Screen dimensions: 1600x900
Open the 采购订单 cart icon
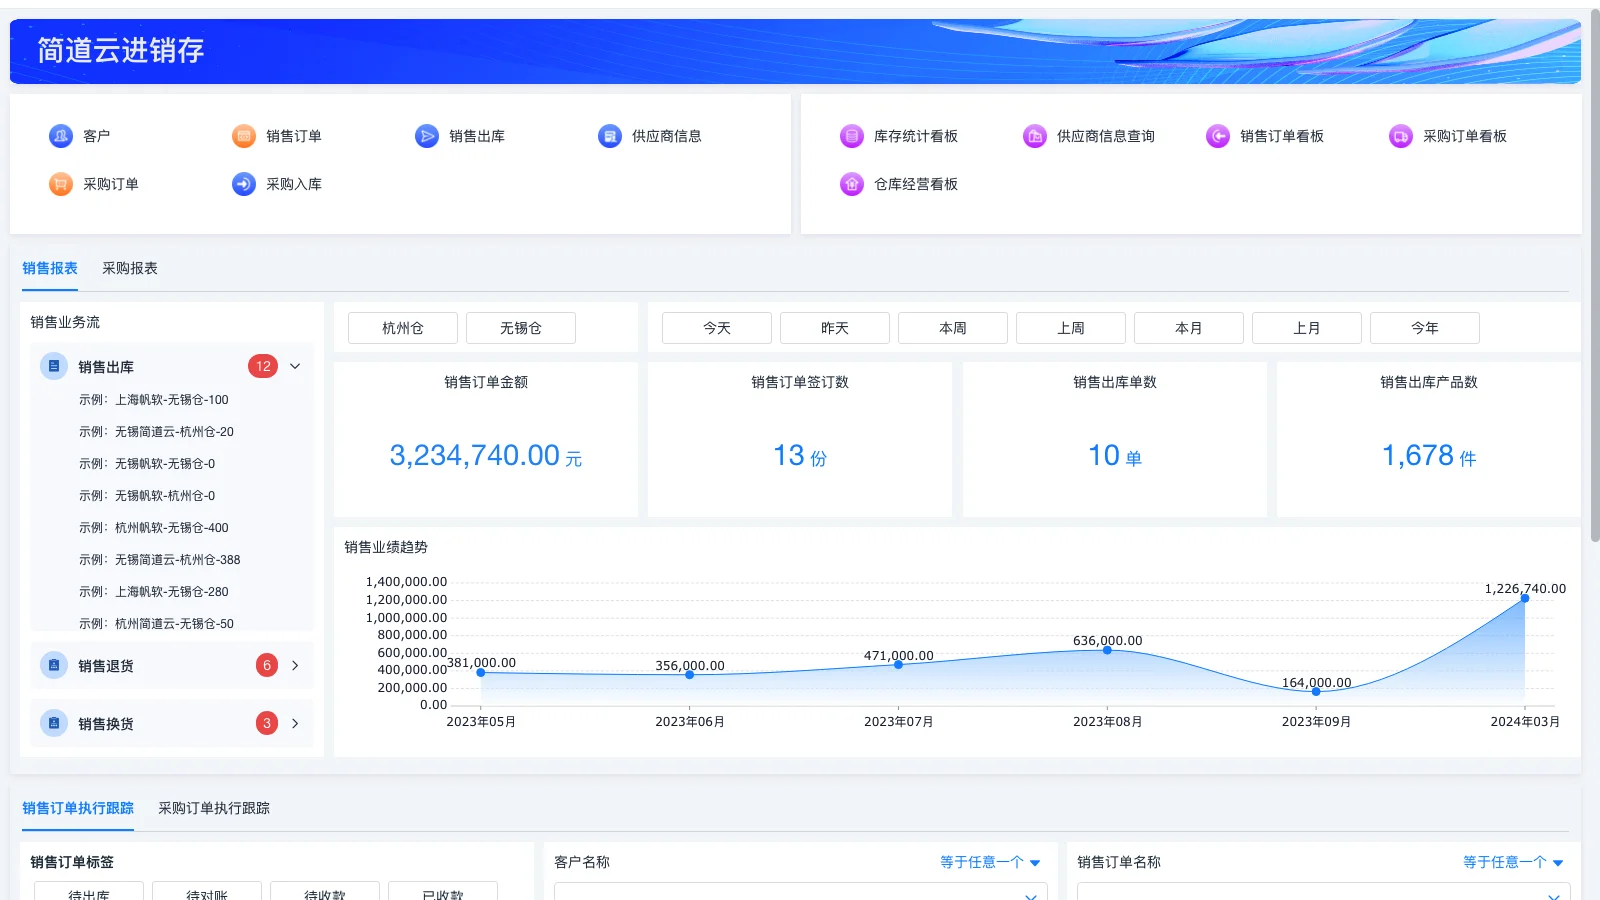pyautogui.click(x=61, y=184)
